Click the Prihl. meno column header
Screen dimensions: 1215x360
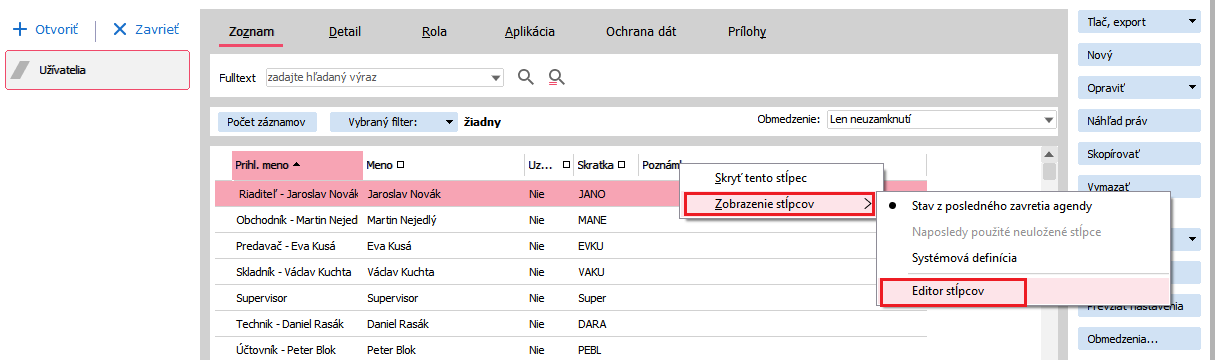click(297, 165)
